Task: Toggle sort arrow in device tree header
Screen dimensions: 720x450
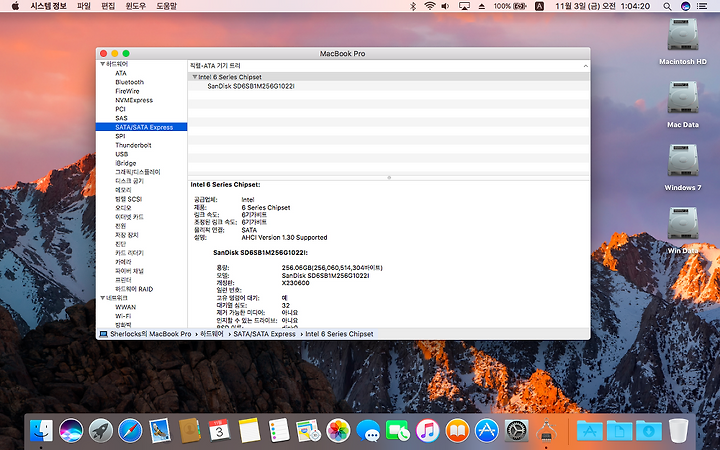Action: tap(585, 66)
